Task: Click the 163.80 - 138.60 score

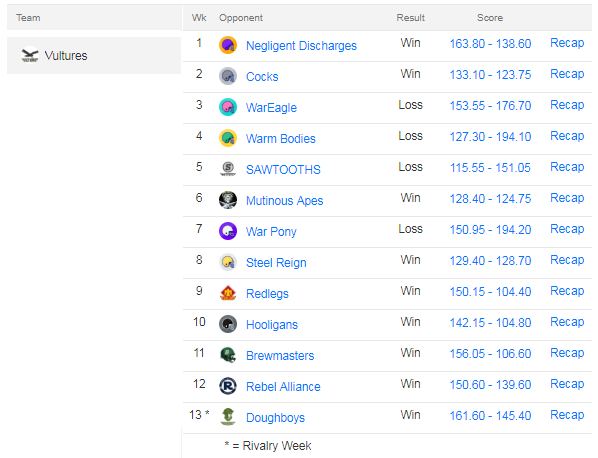Action: (x=490, y=44)
